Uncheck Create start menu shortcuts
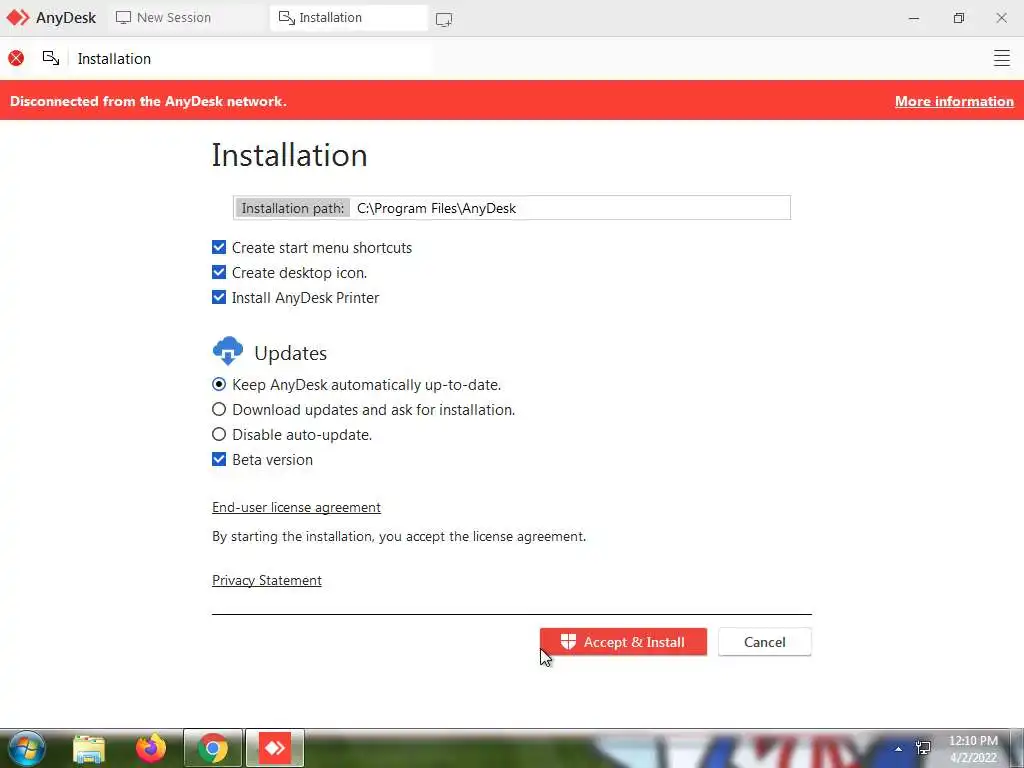The height and width of the screenshot is (768, 1024). (x=219, y=248)
